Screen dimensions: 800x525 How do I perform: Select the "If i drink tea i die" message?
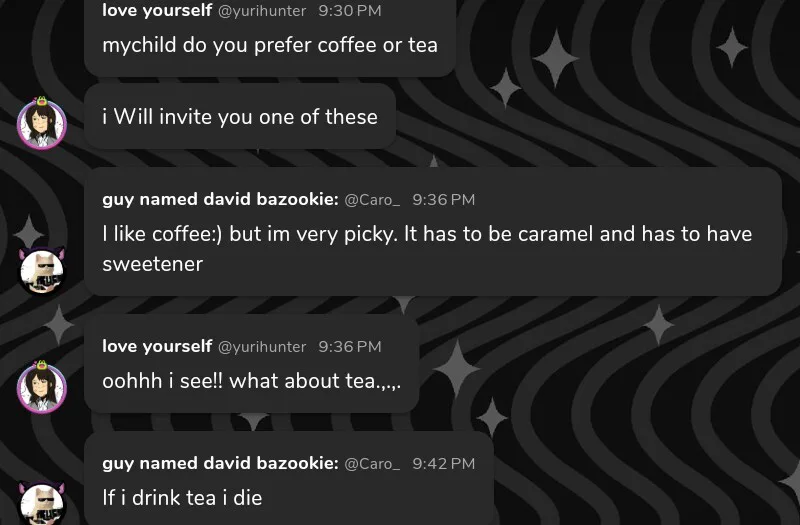pos(182,497)
